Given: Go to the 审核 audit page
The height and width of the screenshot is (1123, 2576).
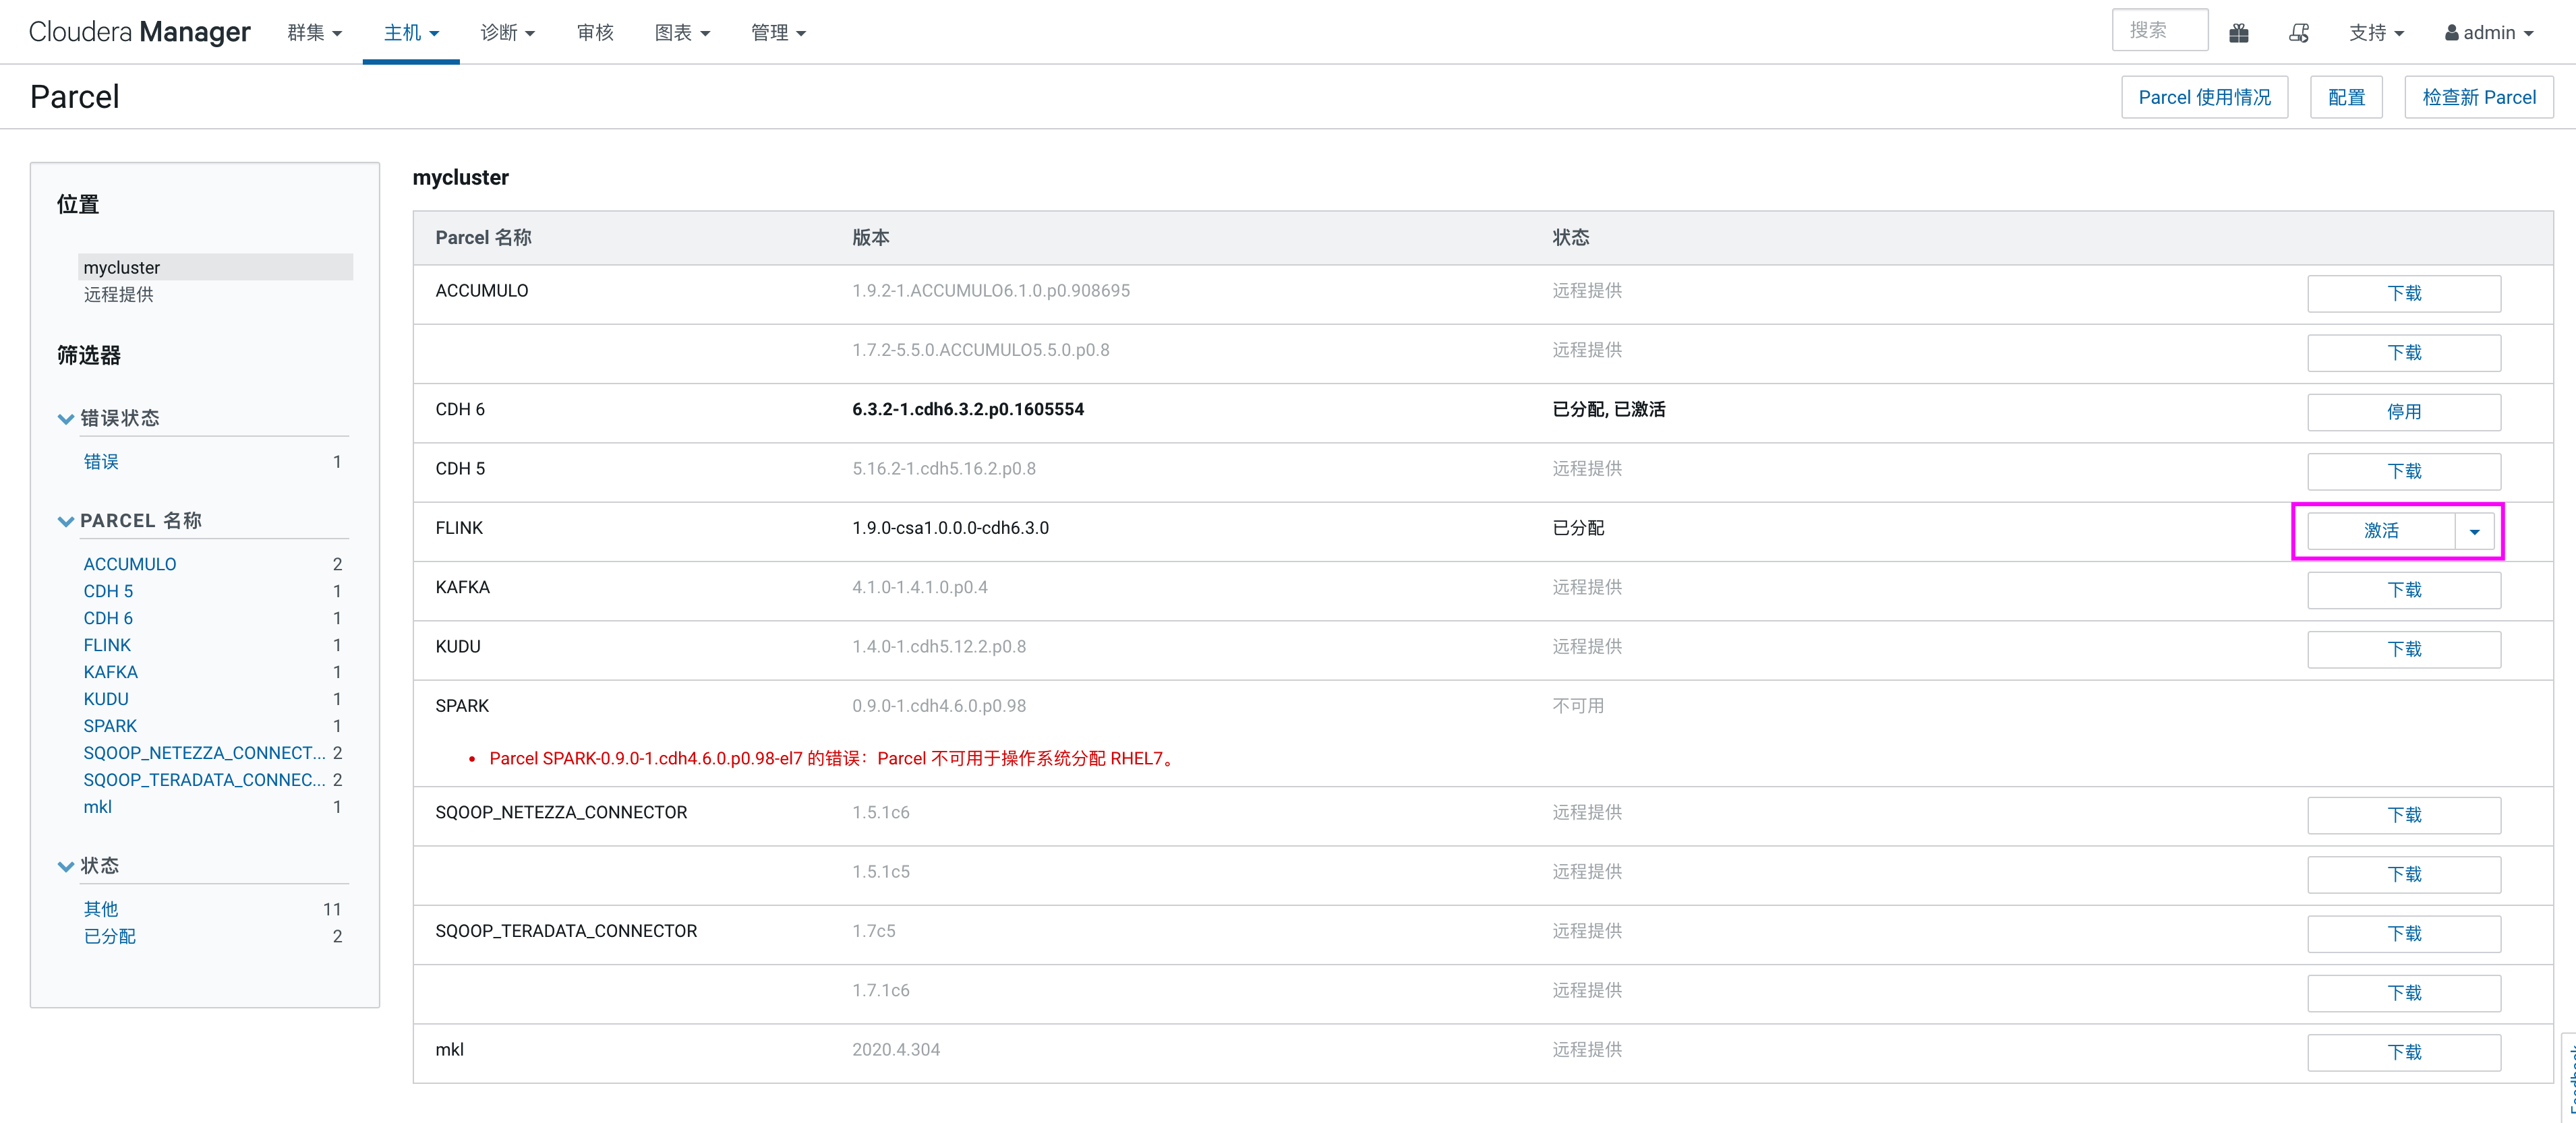Looking at the screenshot, I should point(595,33).
